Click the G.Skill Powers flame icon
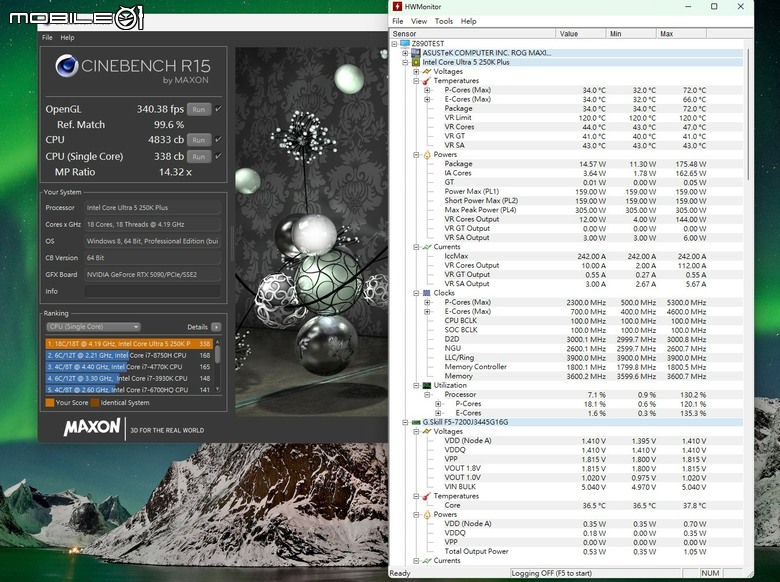This screenshot has width=780, height=582. (426, 514)
